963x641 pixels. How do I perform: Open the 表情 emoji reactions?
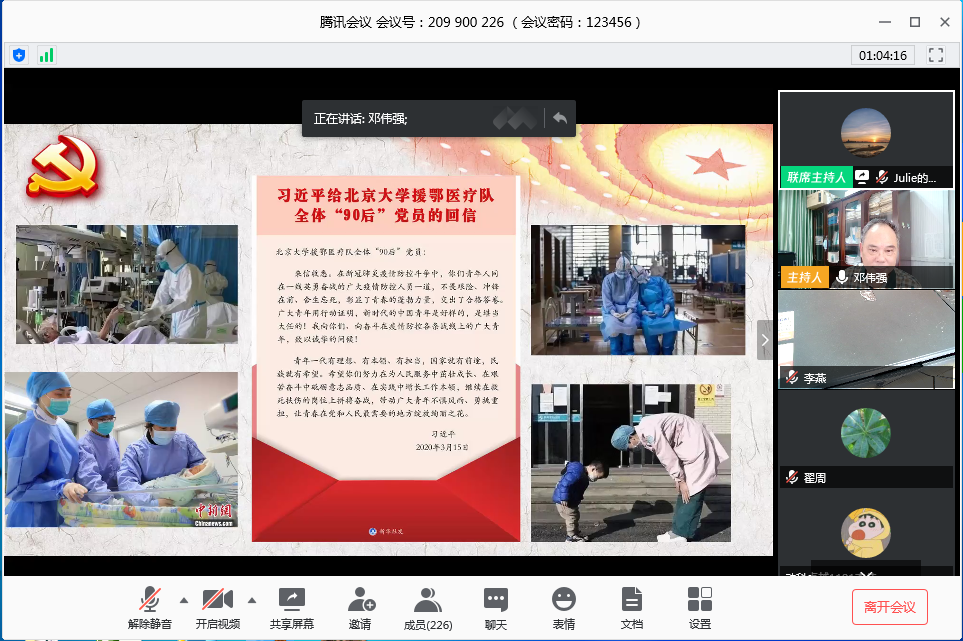click(564, 607)
